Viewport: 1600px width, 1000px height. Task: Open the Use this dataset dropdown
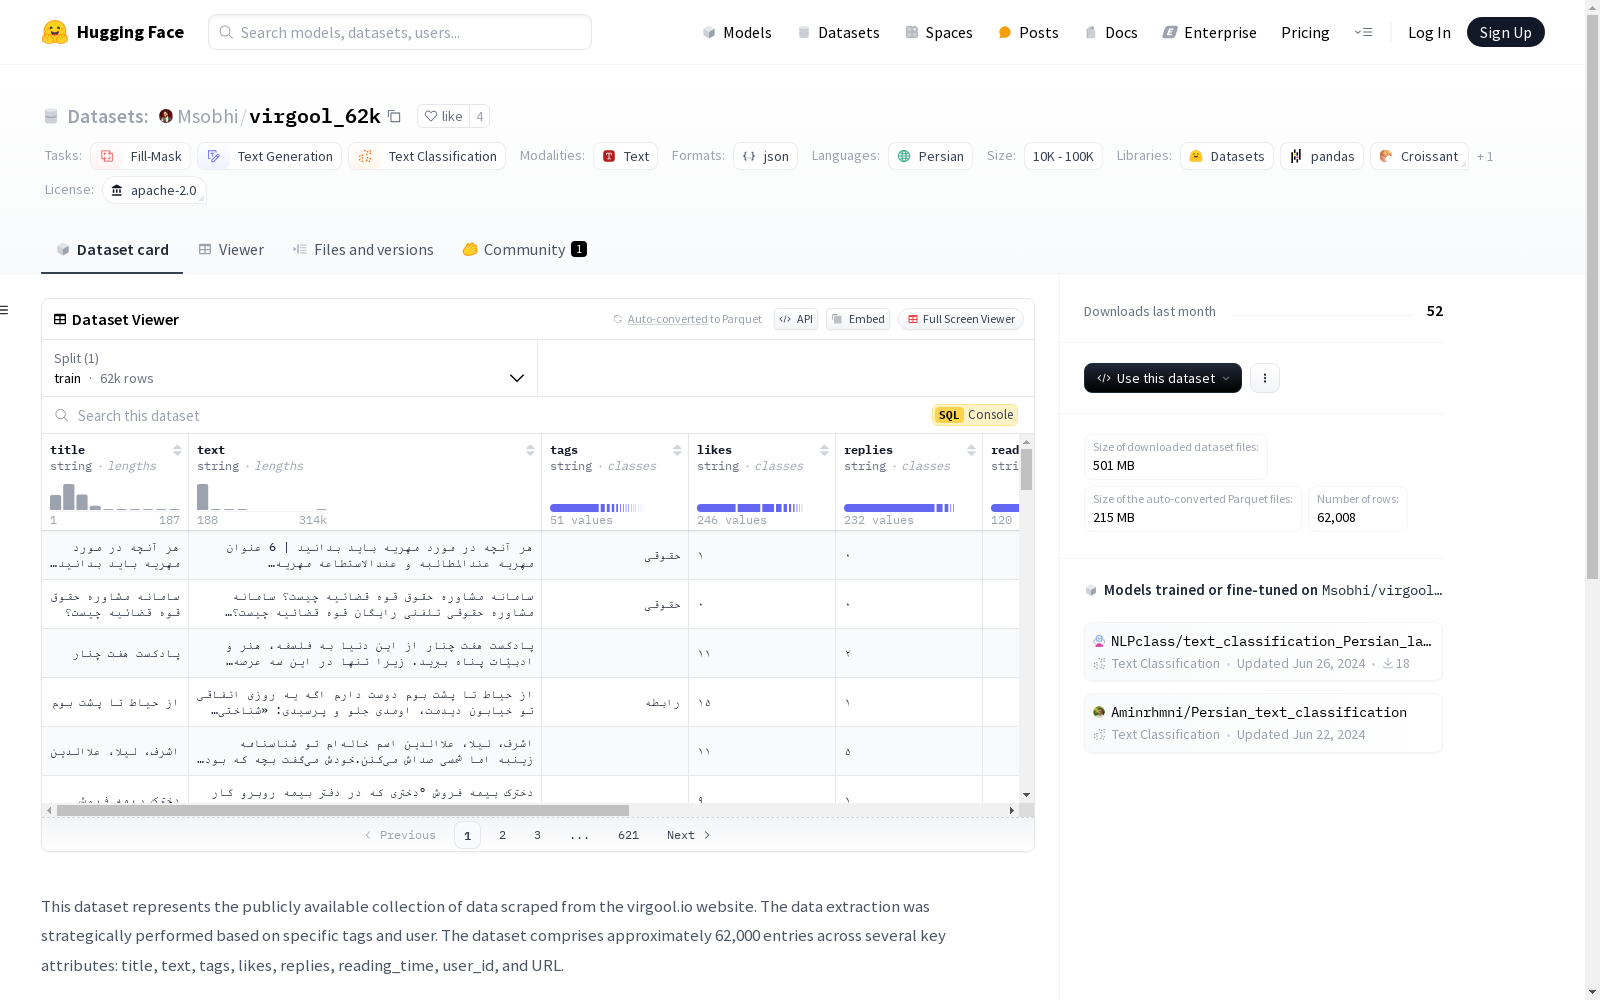click(x=1163, y=378)
